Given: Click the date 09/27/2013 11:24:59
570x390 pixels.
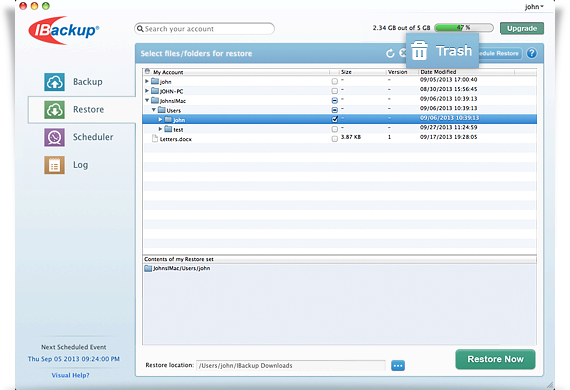Looking at the screenshot, I should click(x=449, y=128).
